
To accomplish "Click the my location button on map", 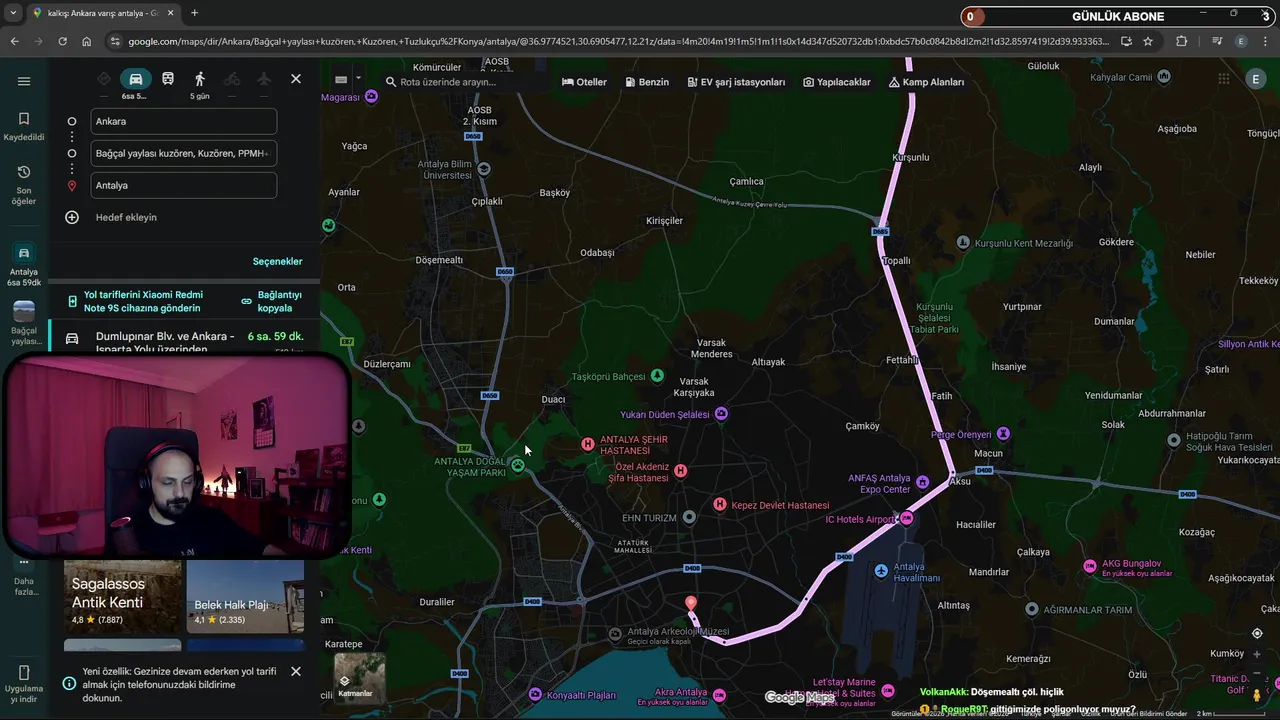I will tap(1257, 633).
